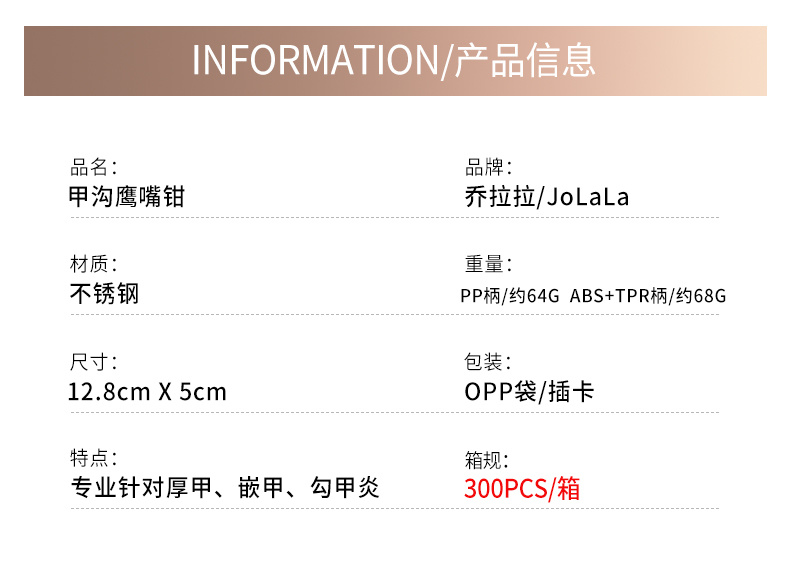Click the 尺寸 label
Screen dimensions: 790x568
pyautogui.click(x=92, y=362)
